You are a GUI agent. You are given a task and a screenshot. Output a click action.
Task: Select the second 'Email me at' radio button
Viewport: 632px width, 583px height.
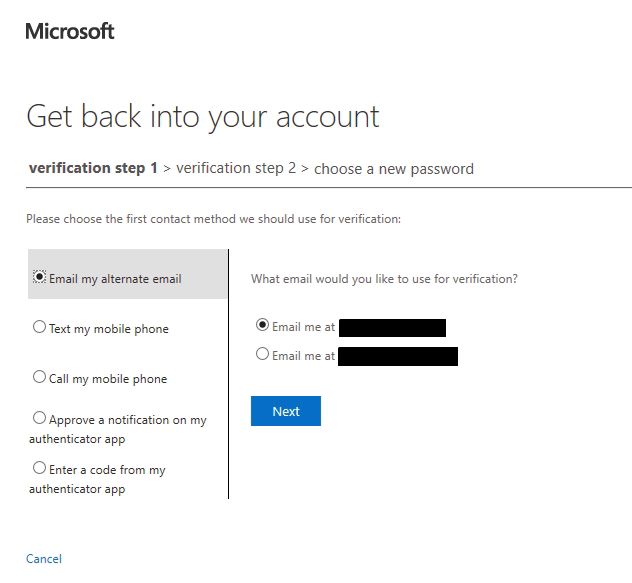coord(262,354)
